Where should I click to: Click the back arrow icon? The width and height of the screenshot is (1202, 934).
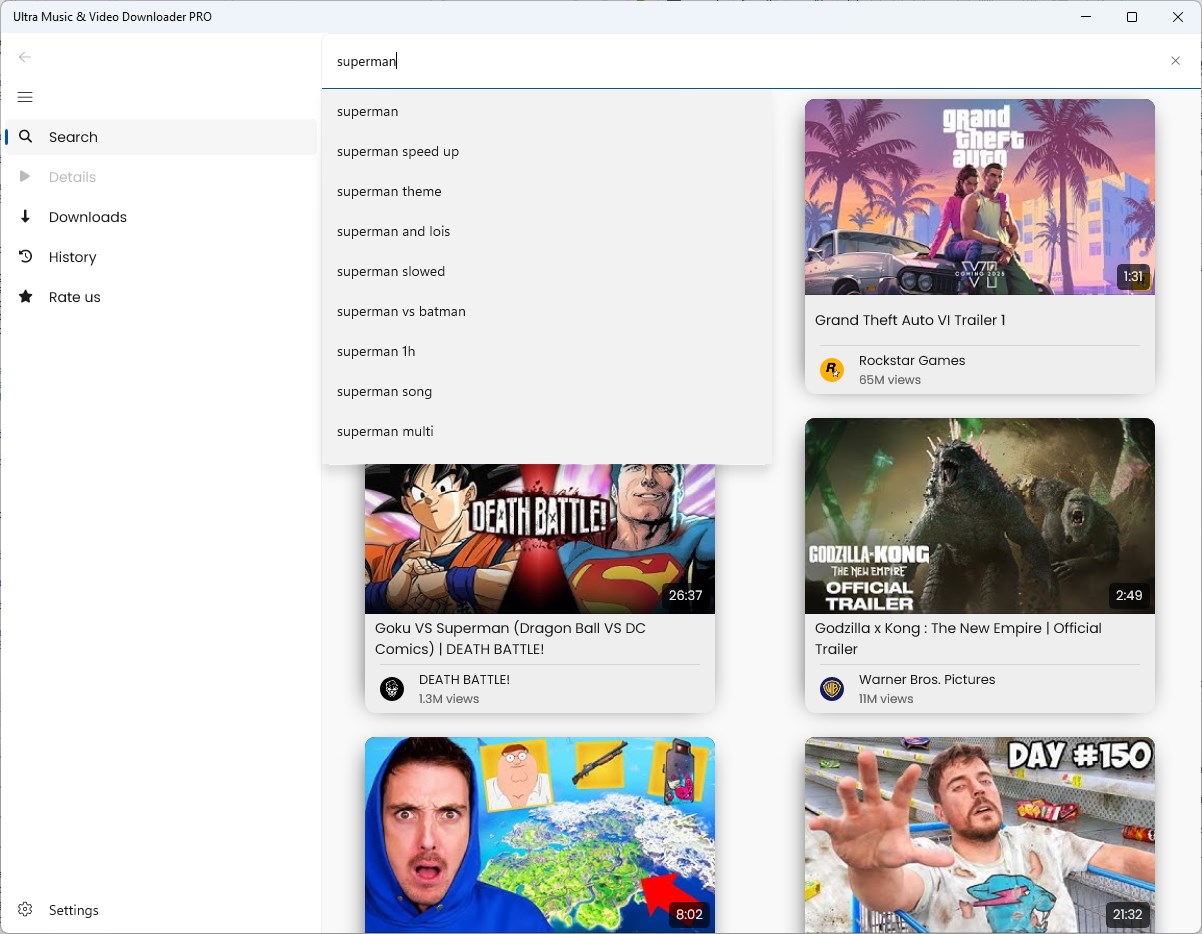click(25, 57)
